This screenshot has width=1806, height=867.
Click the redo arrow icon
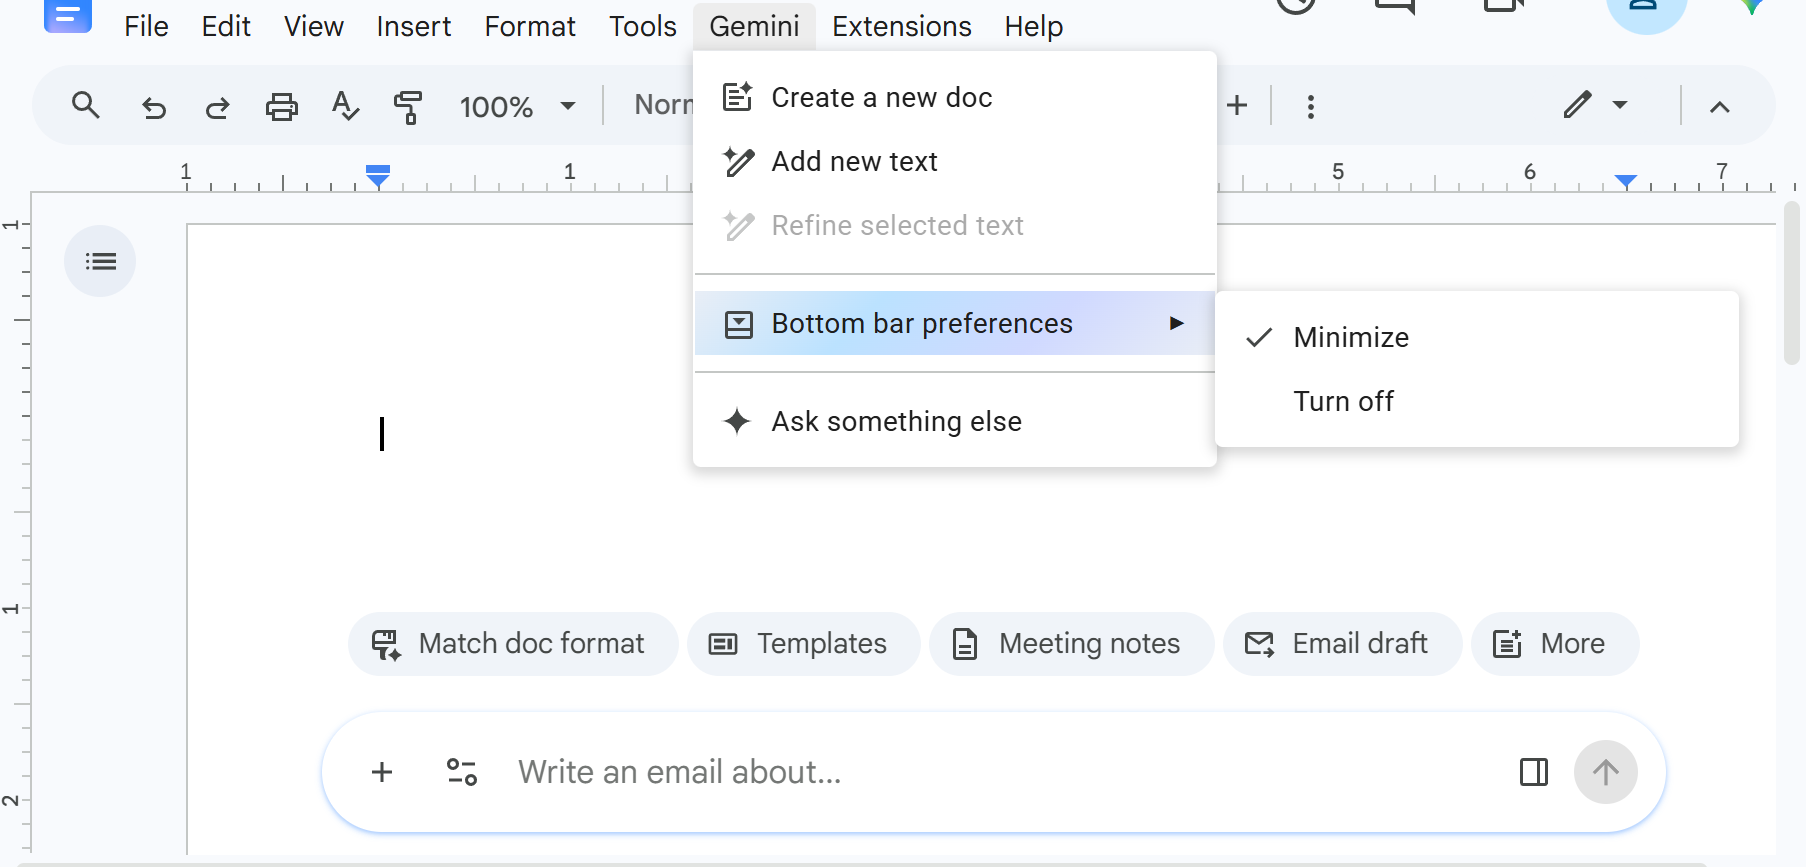click(x=217, y=106)
